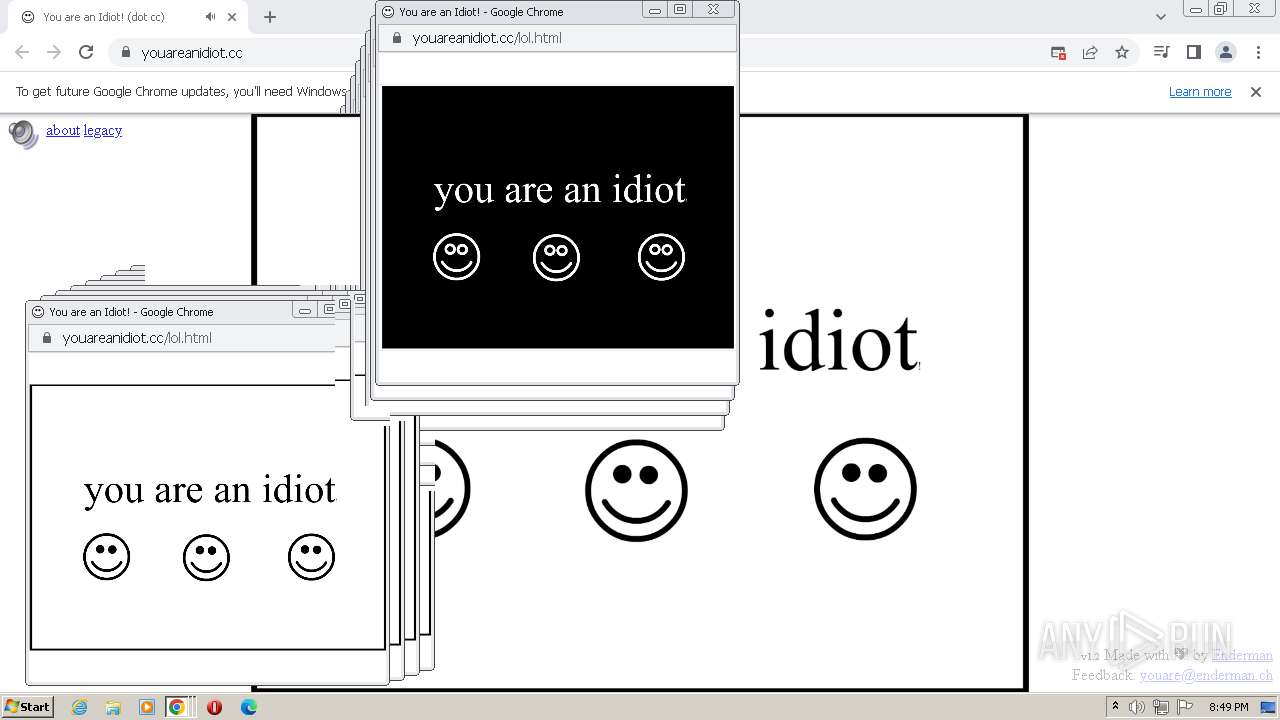Click the lock icon in lower-left popup's address bar

[47, 338]
